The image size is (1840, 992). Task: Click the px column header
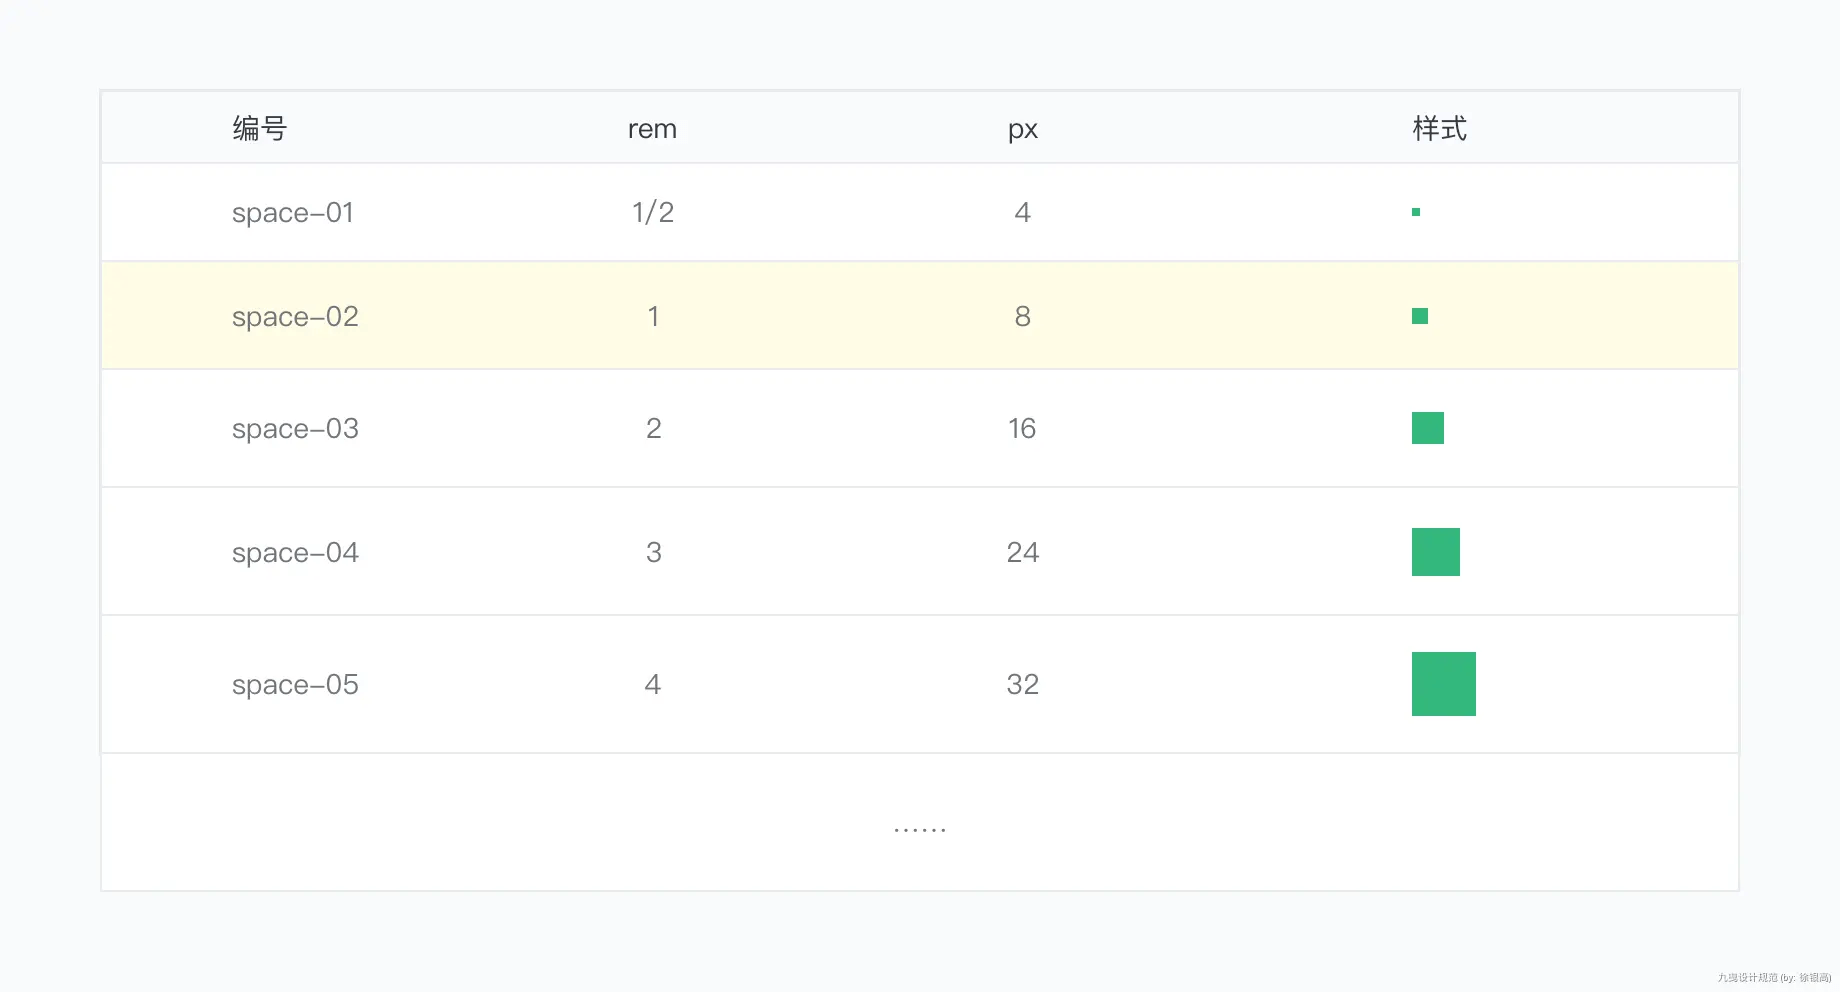tap(1022, 130)
